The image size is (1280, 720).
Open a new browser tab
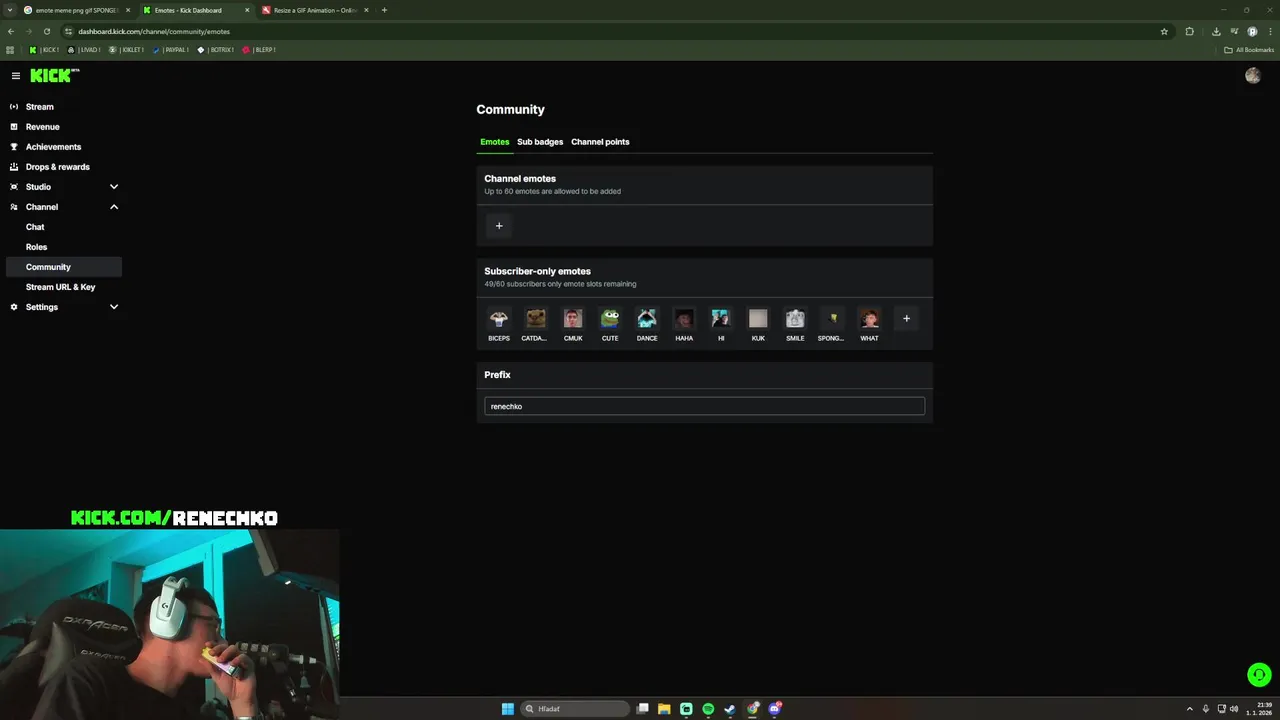tap(384, 10)
